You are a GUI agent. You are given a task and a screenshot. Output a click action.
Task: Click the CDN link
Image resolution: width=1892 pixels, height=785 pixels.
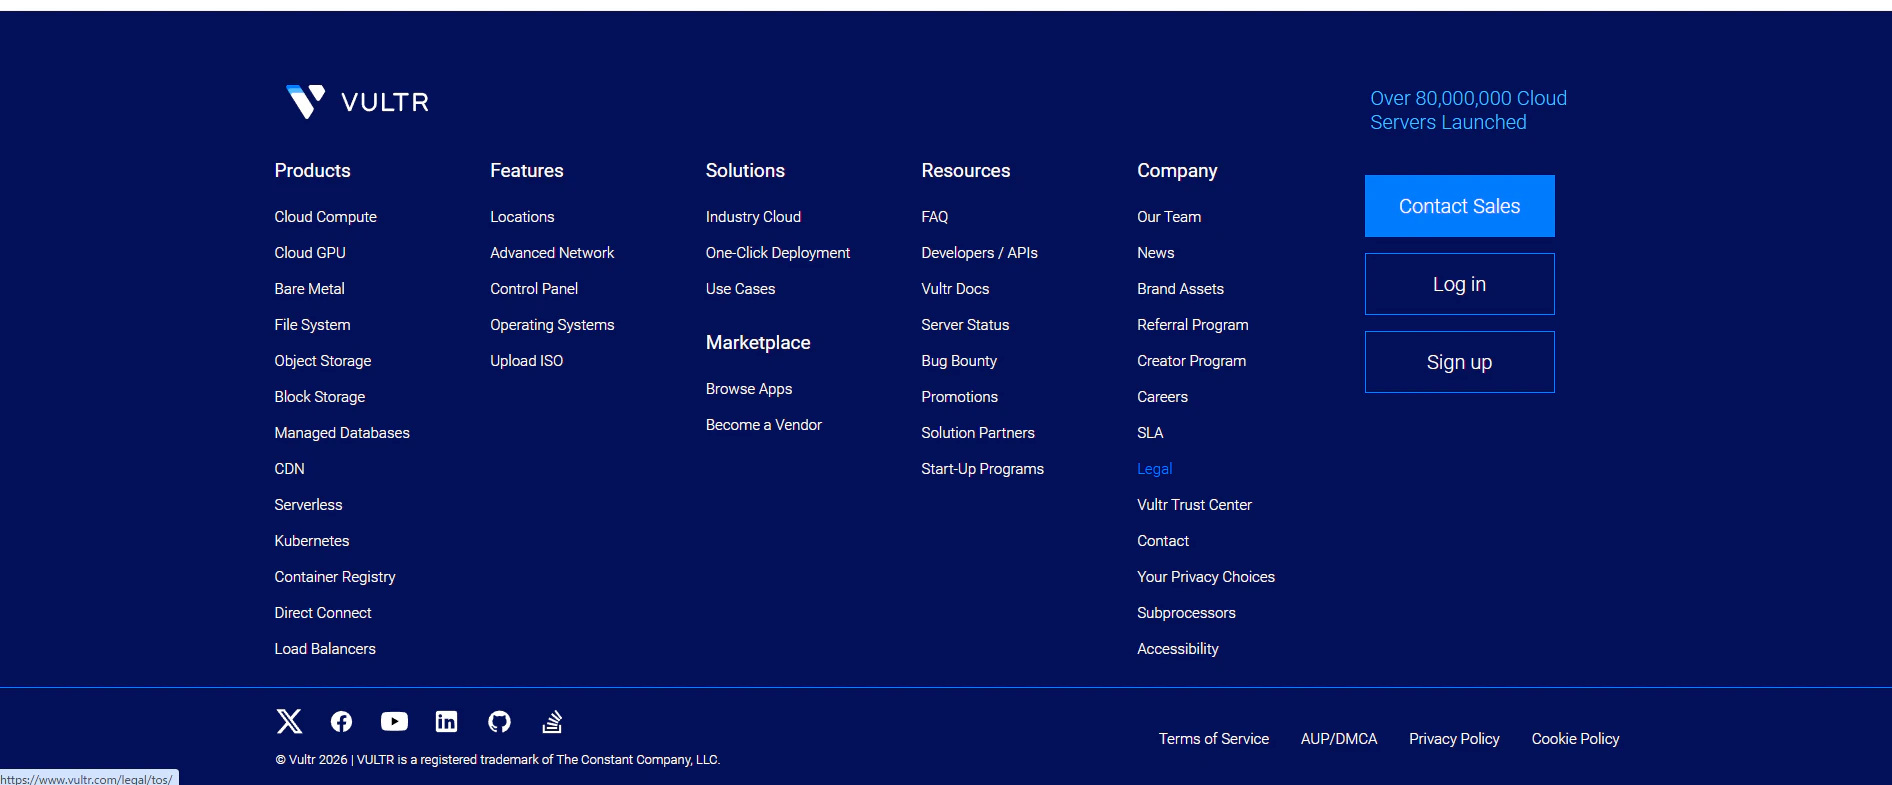click(290, 469)
